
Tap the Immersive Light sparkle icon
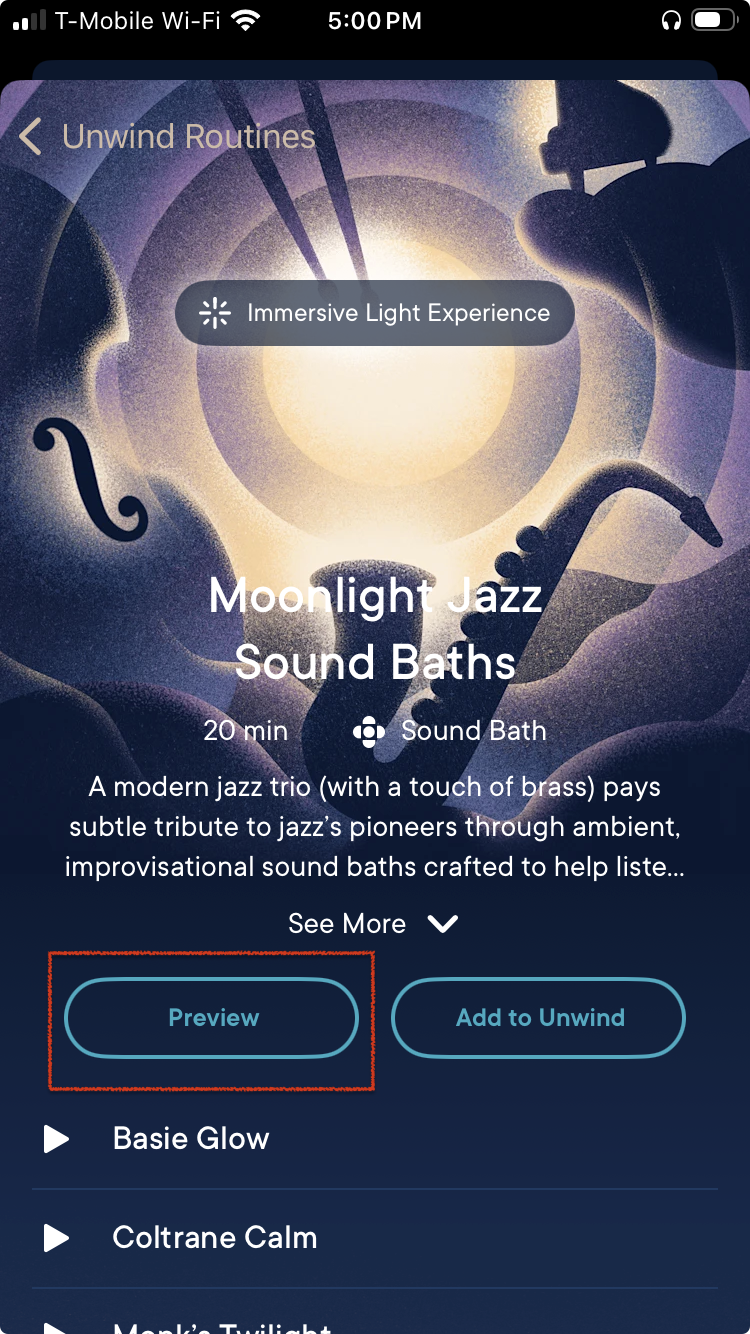(215, 313)
